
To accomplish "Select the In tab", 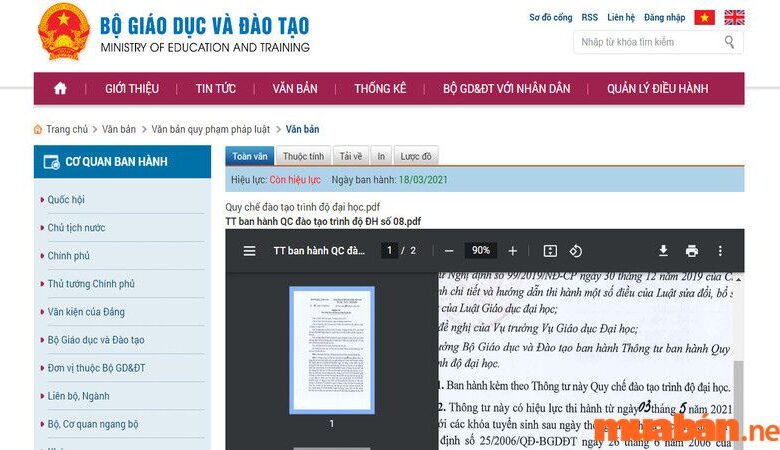I will pos(381,156).
